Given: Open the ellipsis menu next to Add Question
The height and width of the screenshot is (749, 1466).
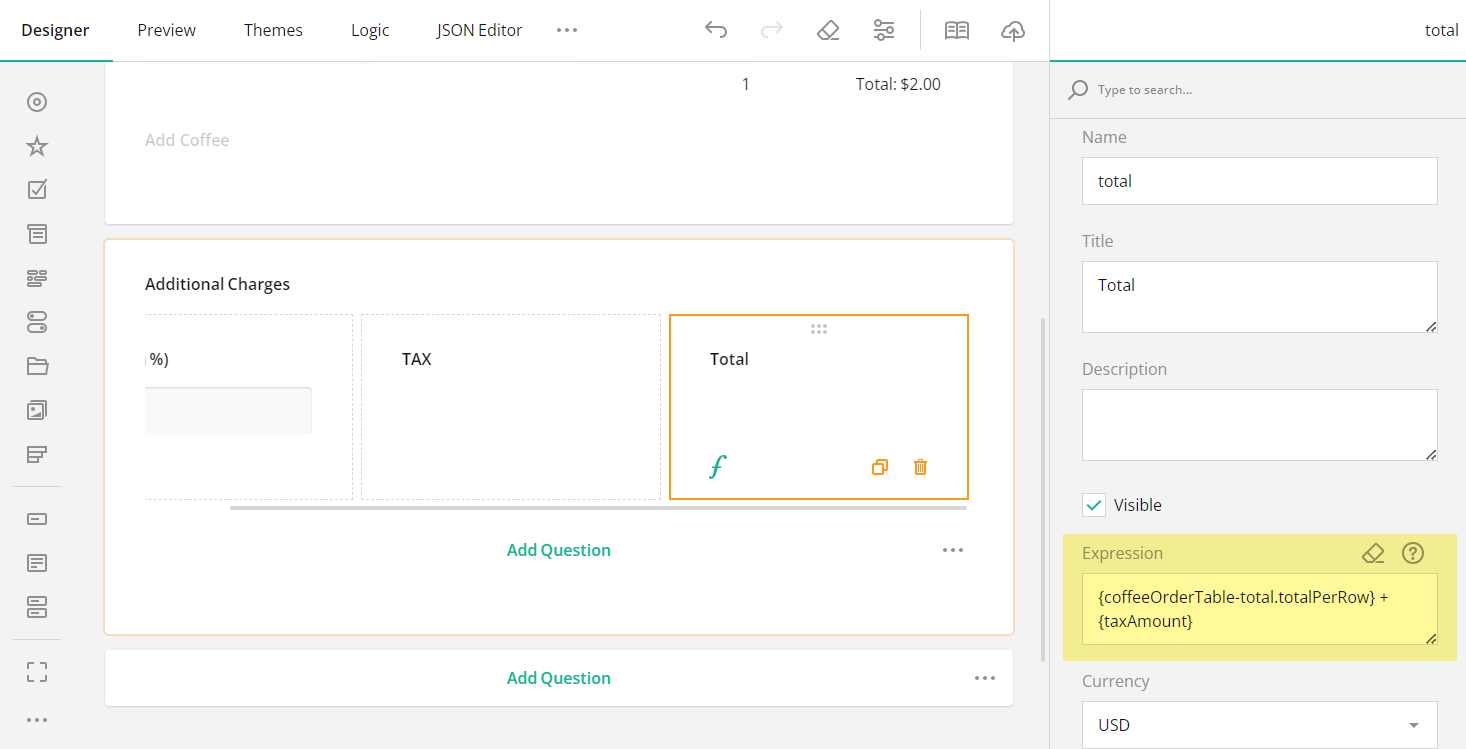Looking at the screenshot, I should [x=953, y=550].
